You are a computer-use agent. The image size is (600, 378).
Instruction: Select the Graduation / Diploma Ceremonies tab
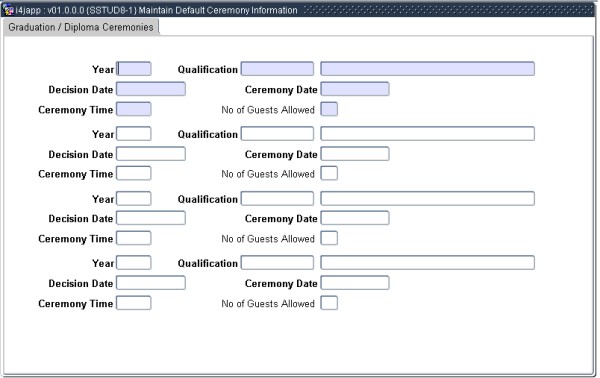pos(81,28)
